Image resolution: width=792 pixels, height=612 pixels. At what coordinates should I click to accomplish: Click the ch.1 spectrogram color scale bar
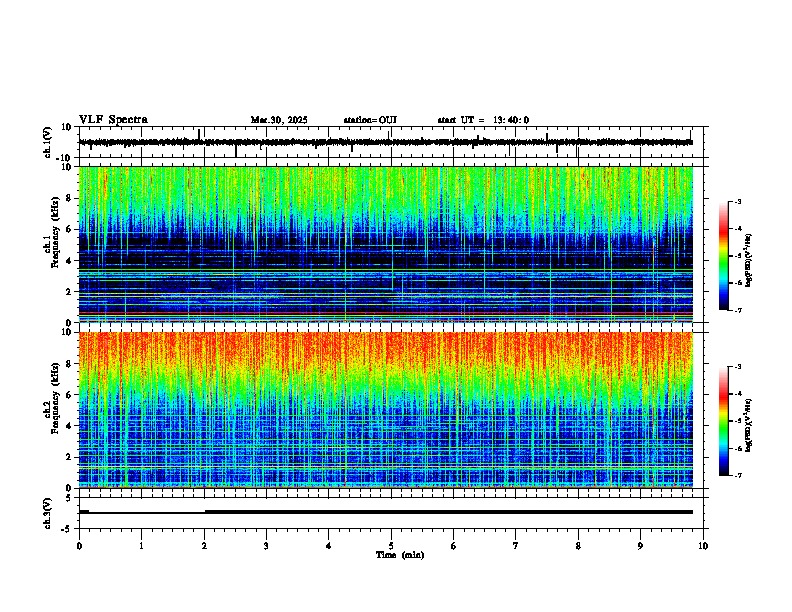click(x=724, y=256)
